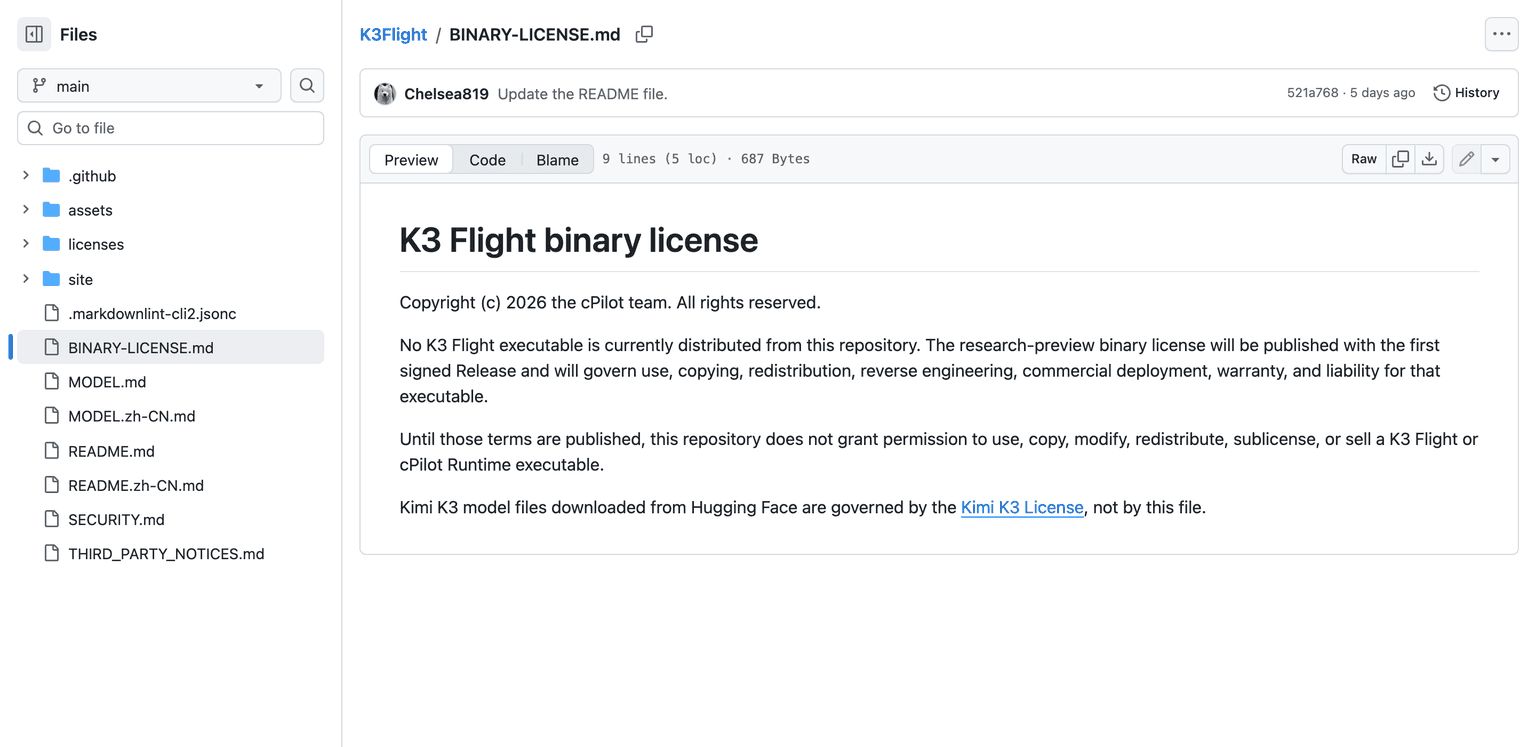
Task: Switch to Blame tab
Action: (557, 159)
